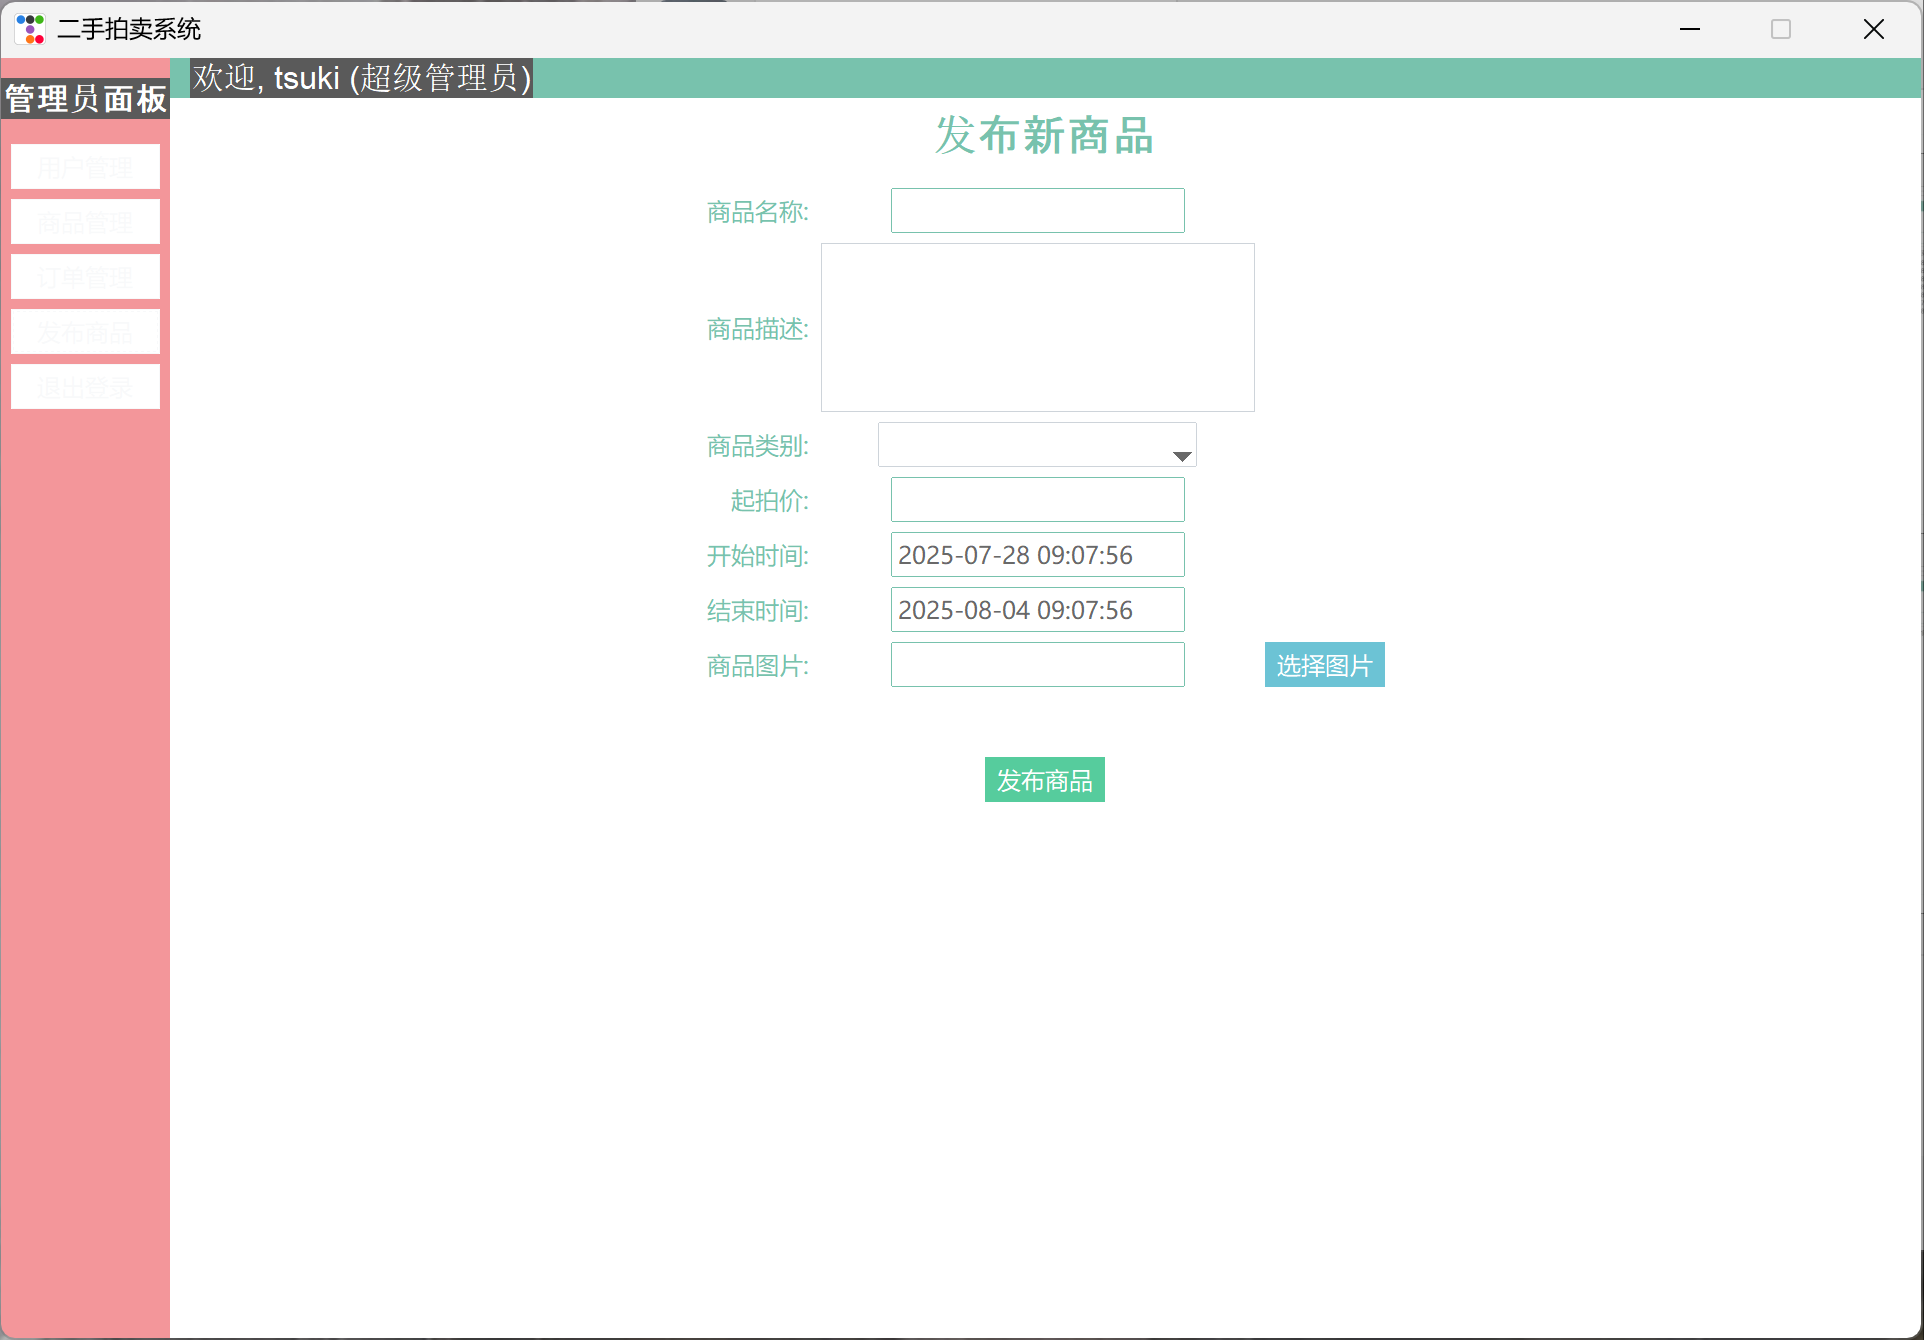Click the 二手拍卖系统 app icon in title bar
The width and height of the screenshot is (1924, 1340).
point(31,29)
